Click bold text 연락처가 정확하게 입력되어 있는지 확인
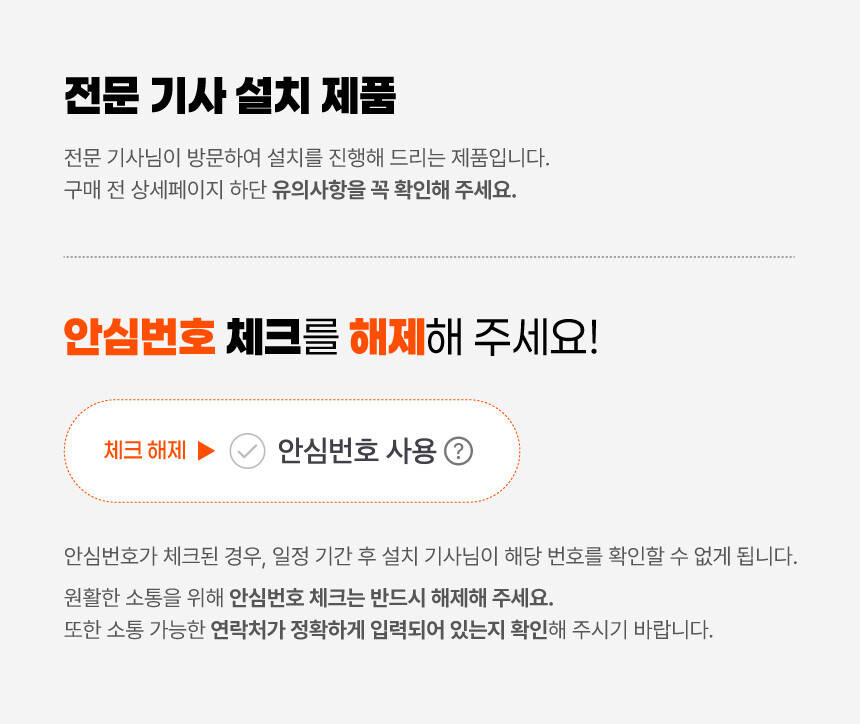This screenshot has width=860, height=724. coord(379,630)
